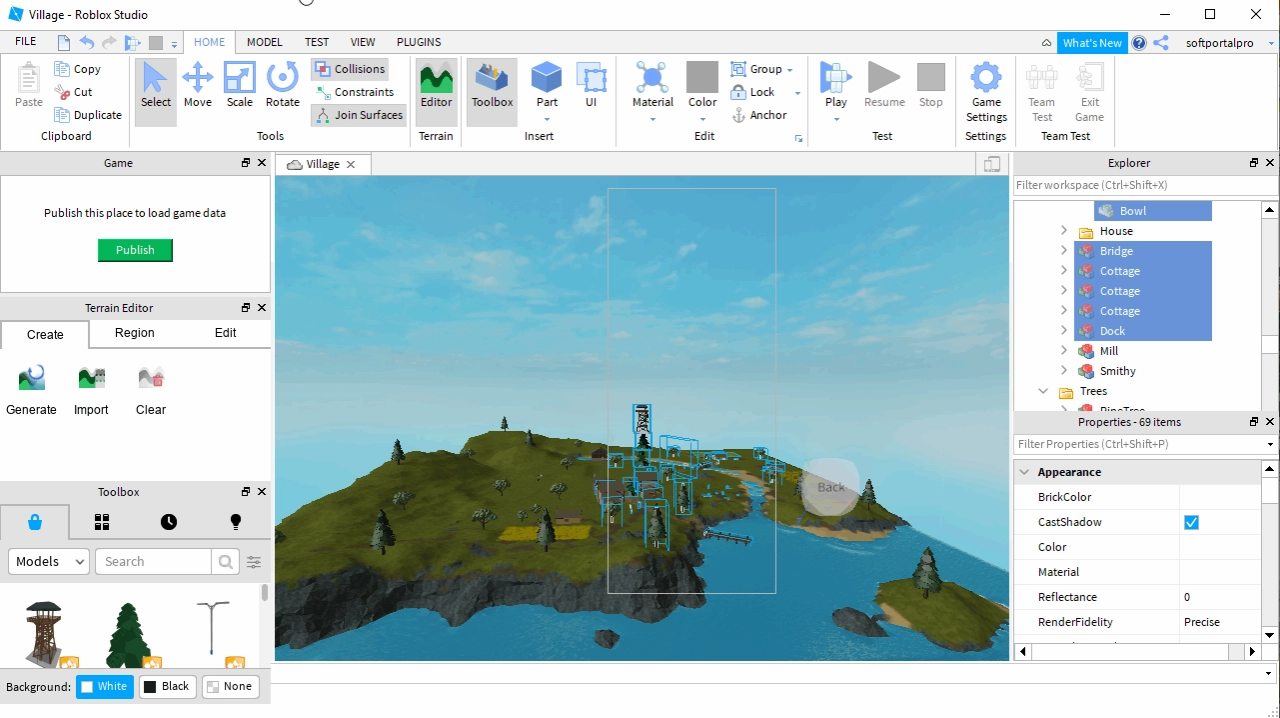This screenshot has height=718, width=1280.
Task: Click the What's New button
Action: pos(1092,43)
